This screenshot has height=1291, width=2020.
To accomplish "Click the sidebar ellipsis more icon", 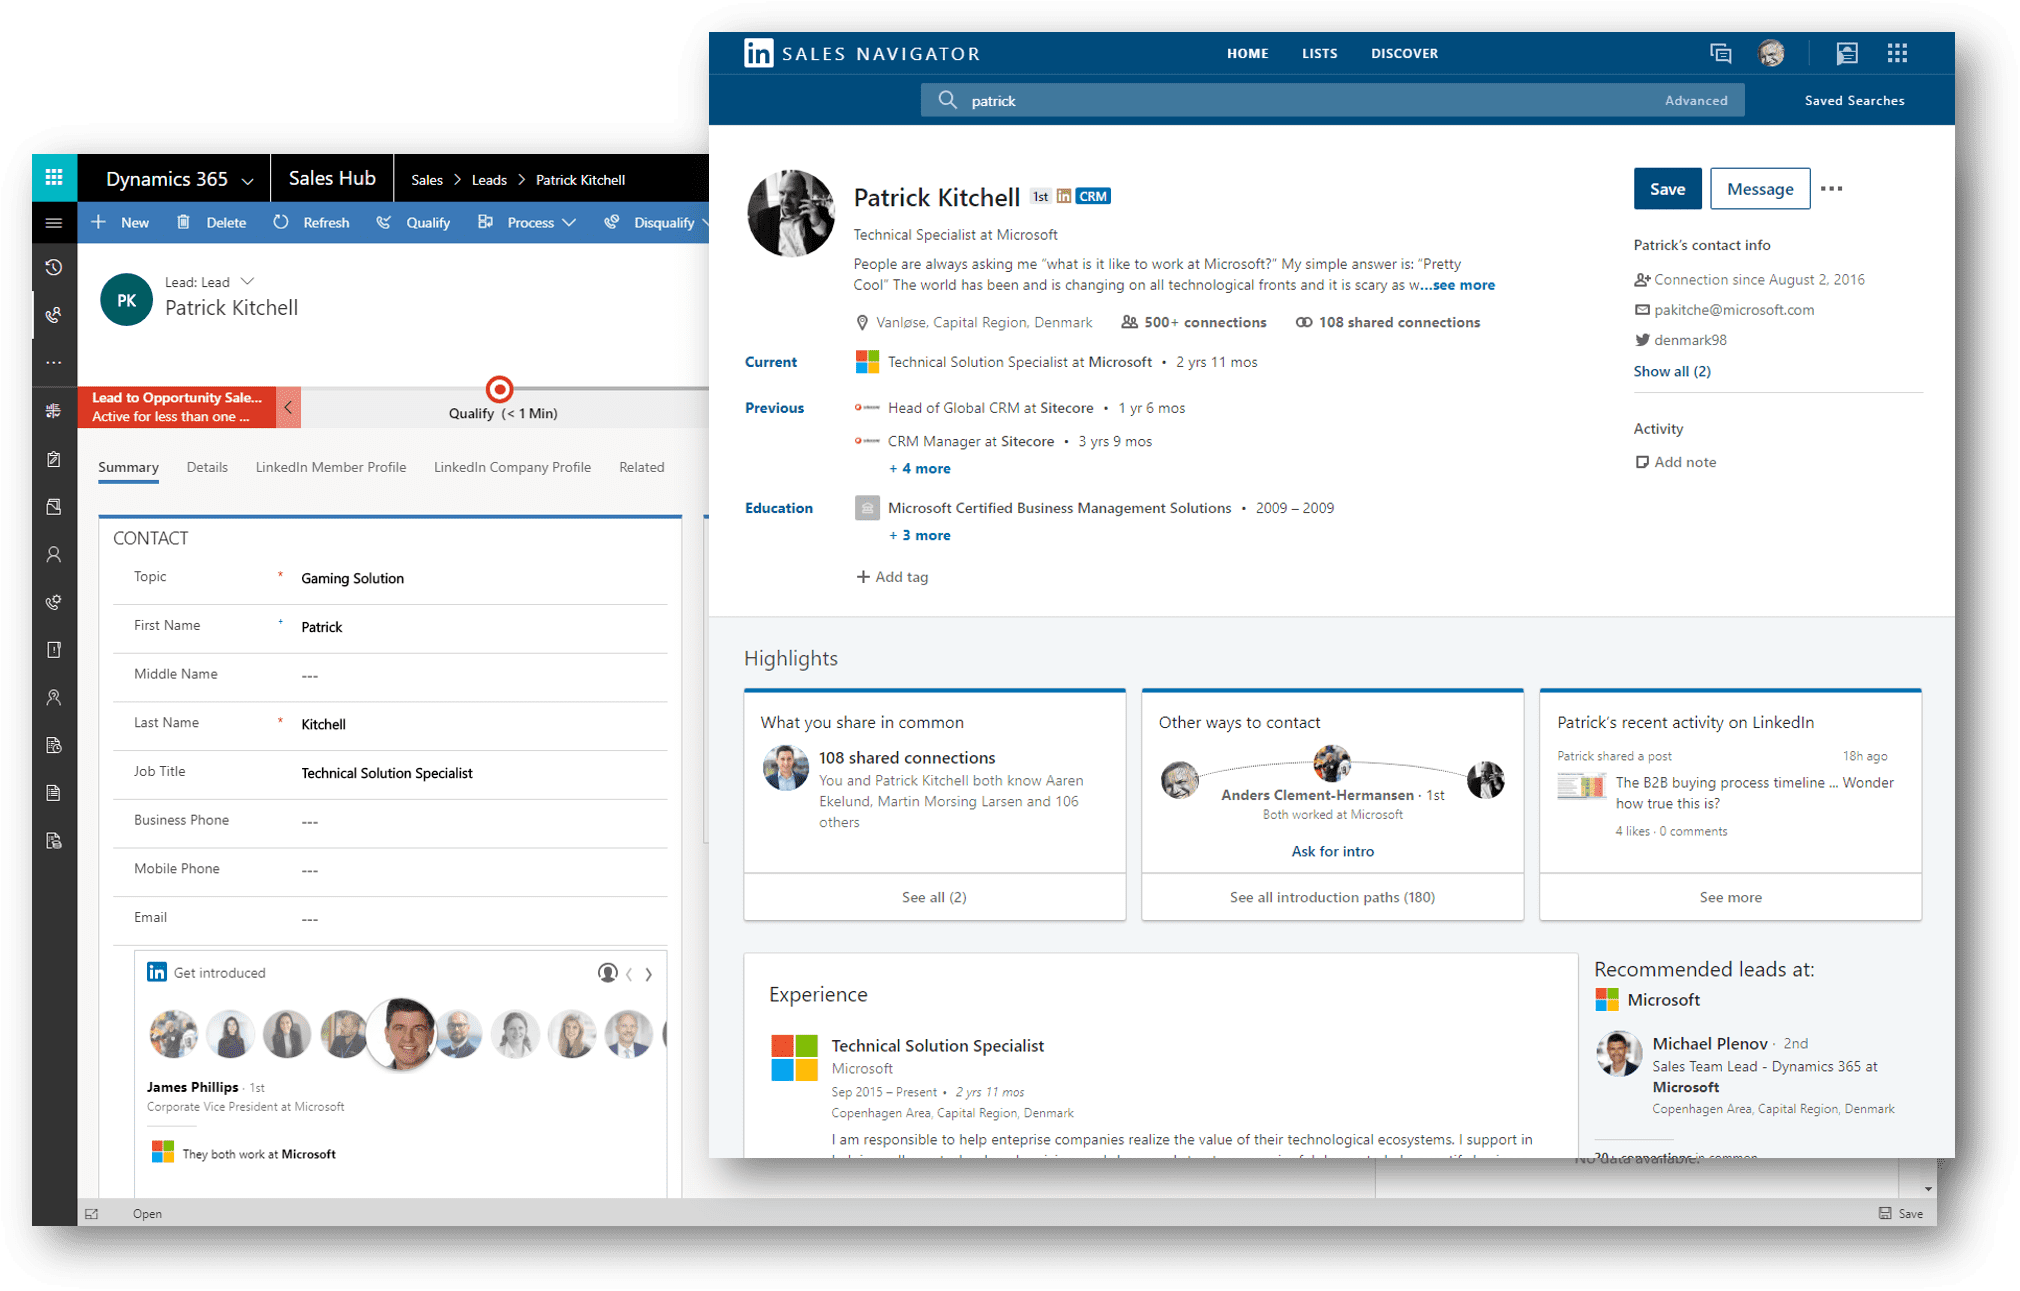I will [54, 362].
